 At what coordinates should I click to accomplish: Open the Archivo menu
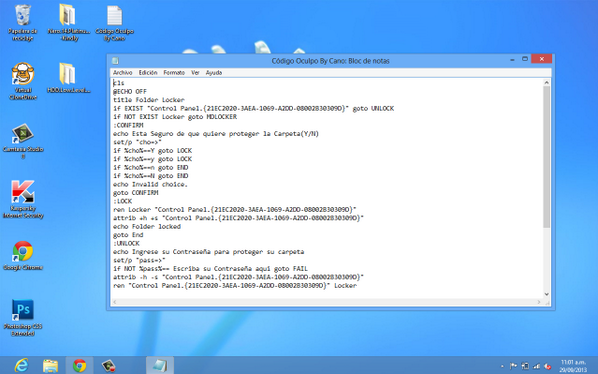(x=122, y=72)
